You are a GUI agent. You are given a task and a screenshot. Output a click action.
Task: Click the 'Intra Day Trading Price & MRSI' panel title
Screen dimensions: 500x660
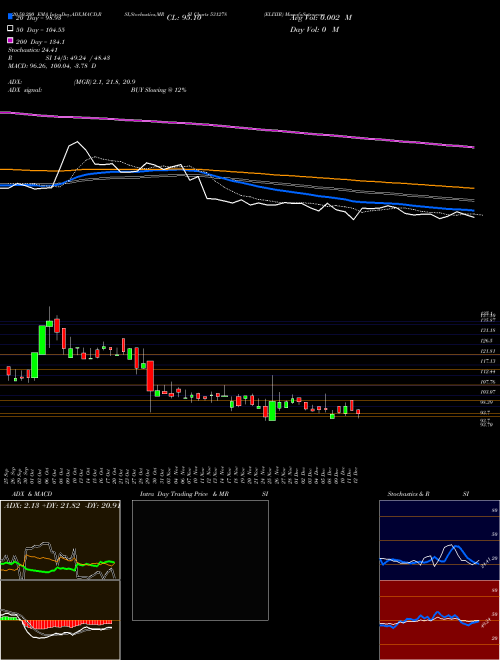(x=204, y=494)
